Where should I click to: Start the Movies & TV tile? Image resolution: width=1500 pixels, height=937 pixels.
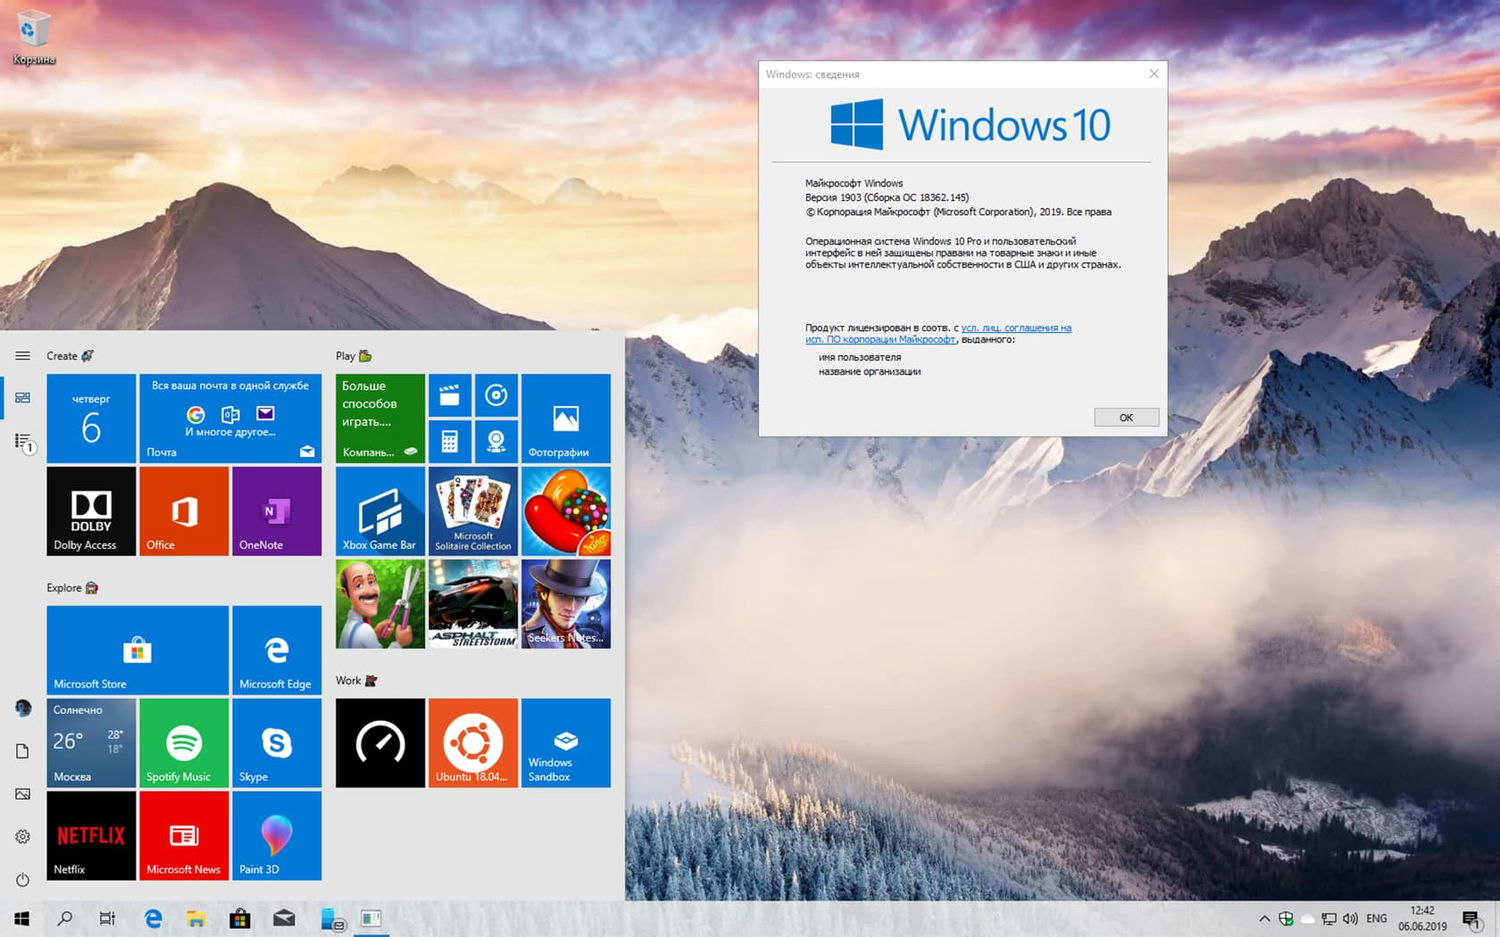coord(449,394)
